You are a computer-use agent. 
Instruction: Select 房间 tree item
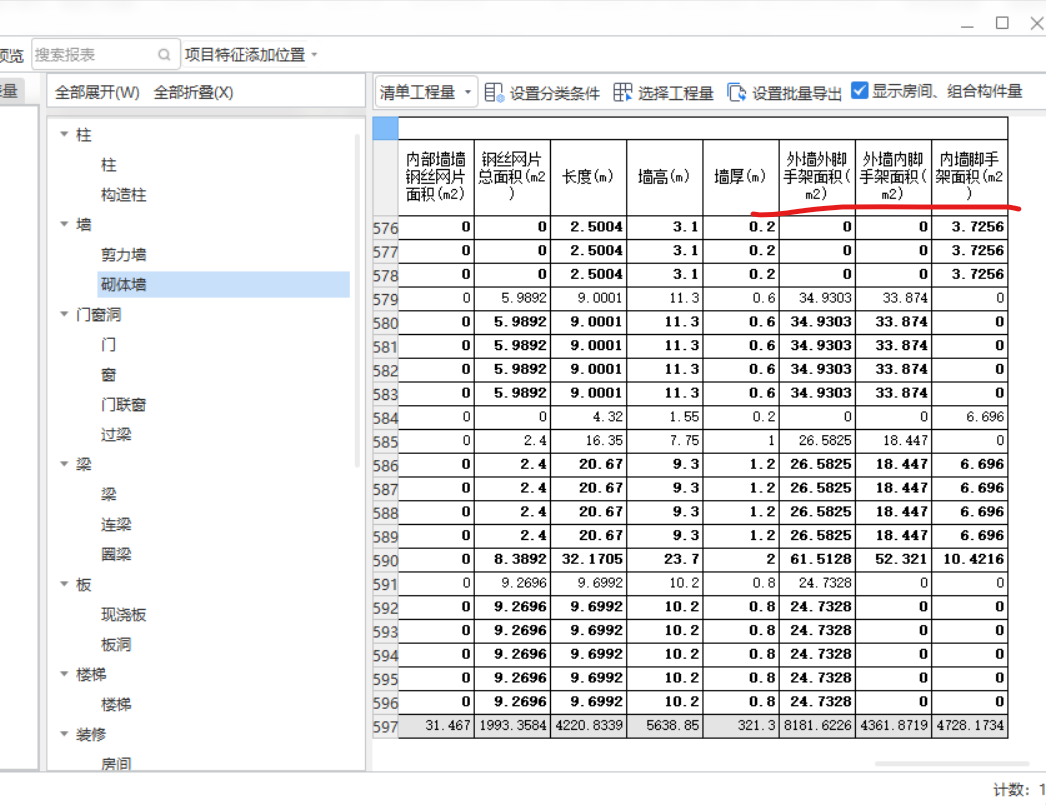(116, 764)
